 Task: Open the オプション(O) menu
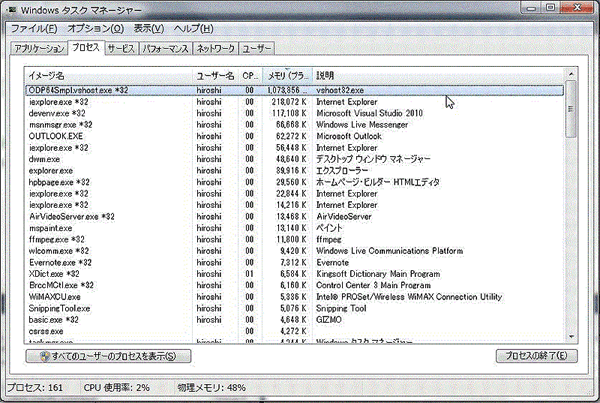coord(96,28)
